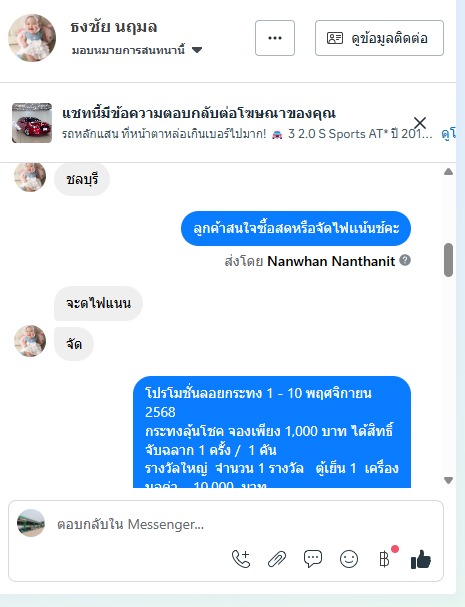Viewport: 465px width, 607px height.
Task: Click the customer profile picture in header
Action: 32,38
